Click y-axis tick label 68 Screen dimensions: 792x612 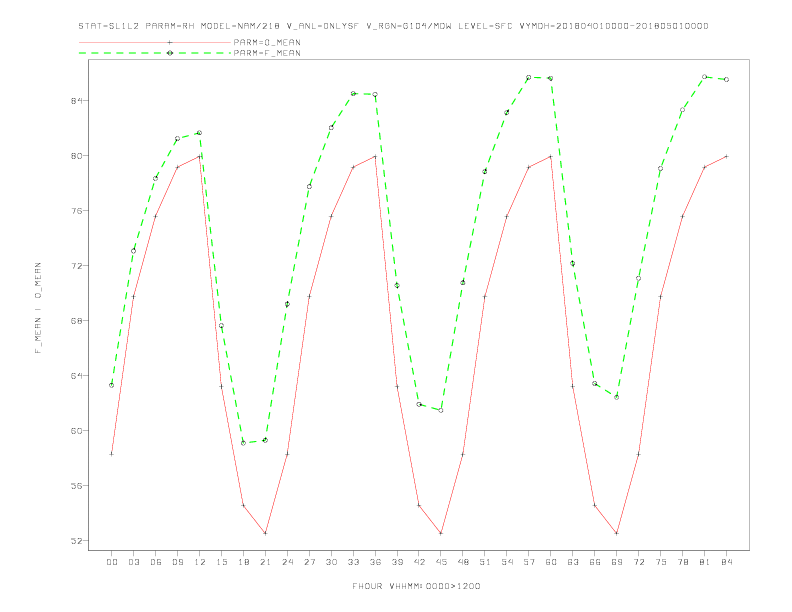pos(76,321)
